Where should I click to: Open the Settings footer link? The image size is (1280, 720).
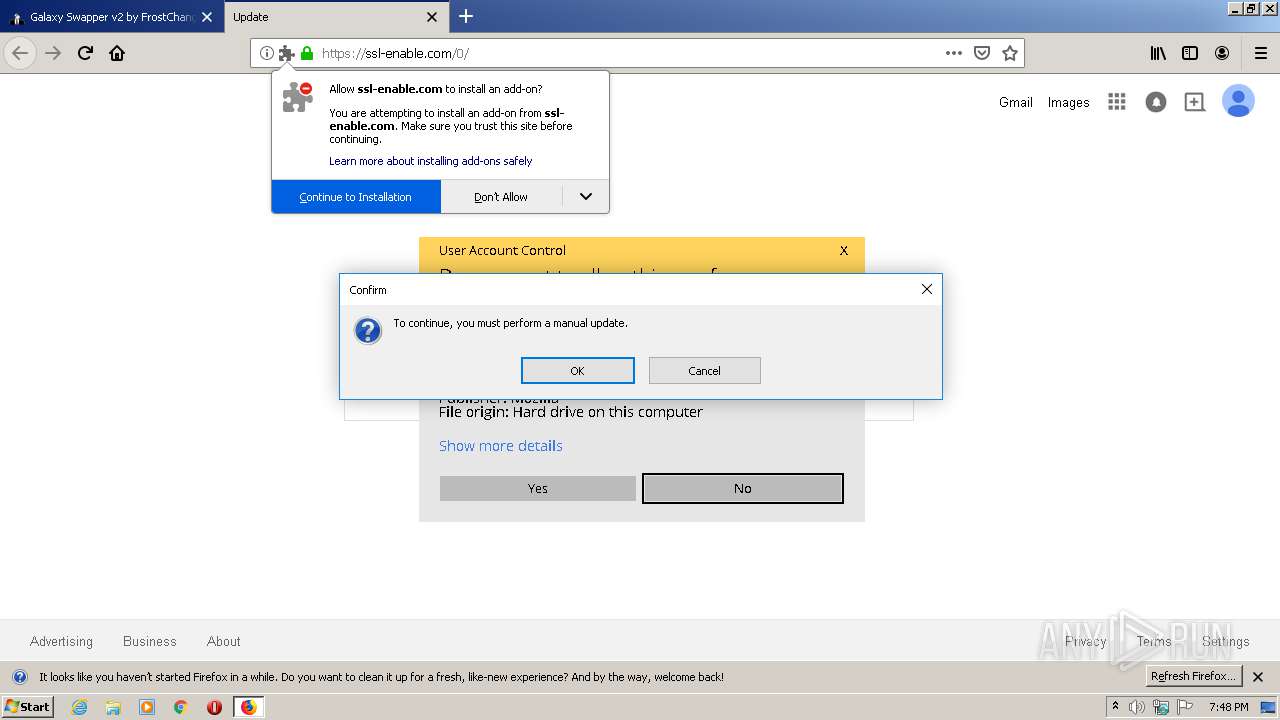click(x=1226, y=641)
